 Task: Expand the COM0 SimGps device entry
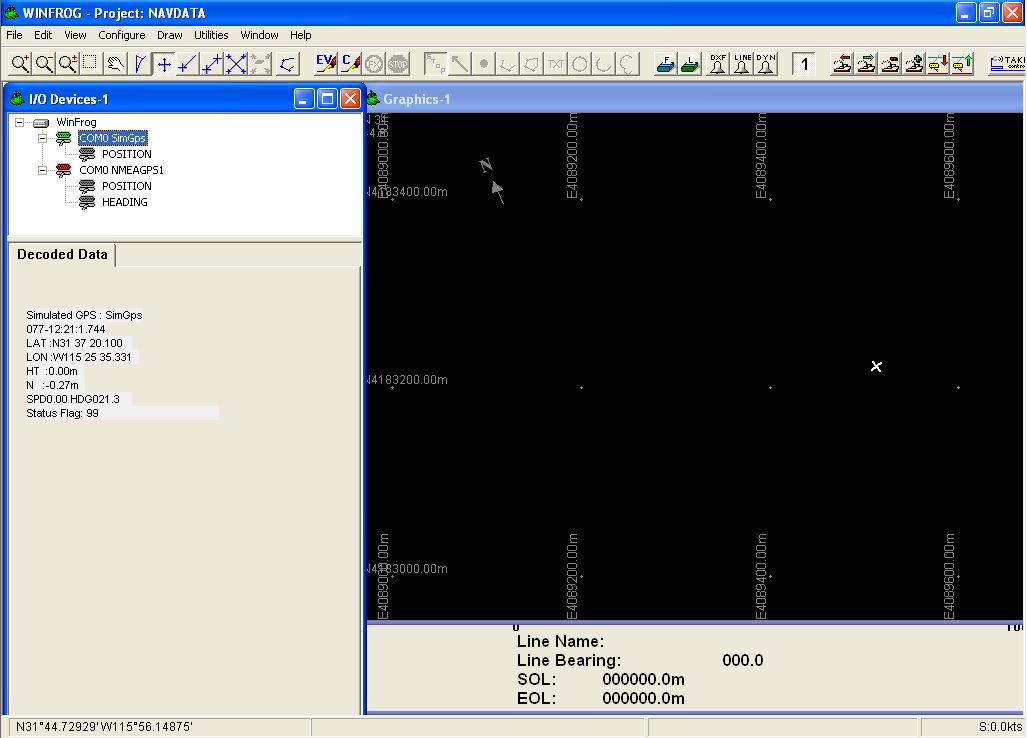[43, 138]
